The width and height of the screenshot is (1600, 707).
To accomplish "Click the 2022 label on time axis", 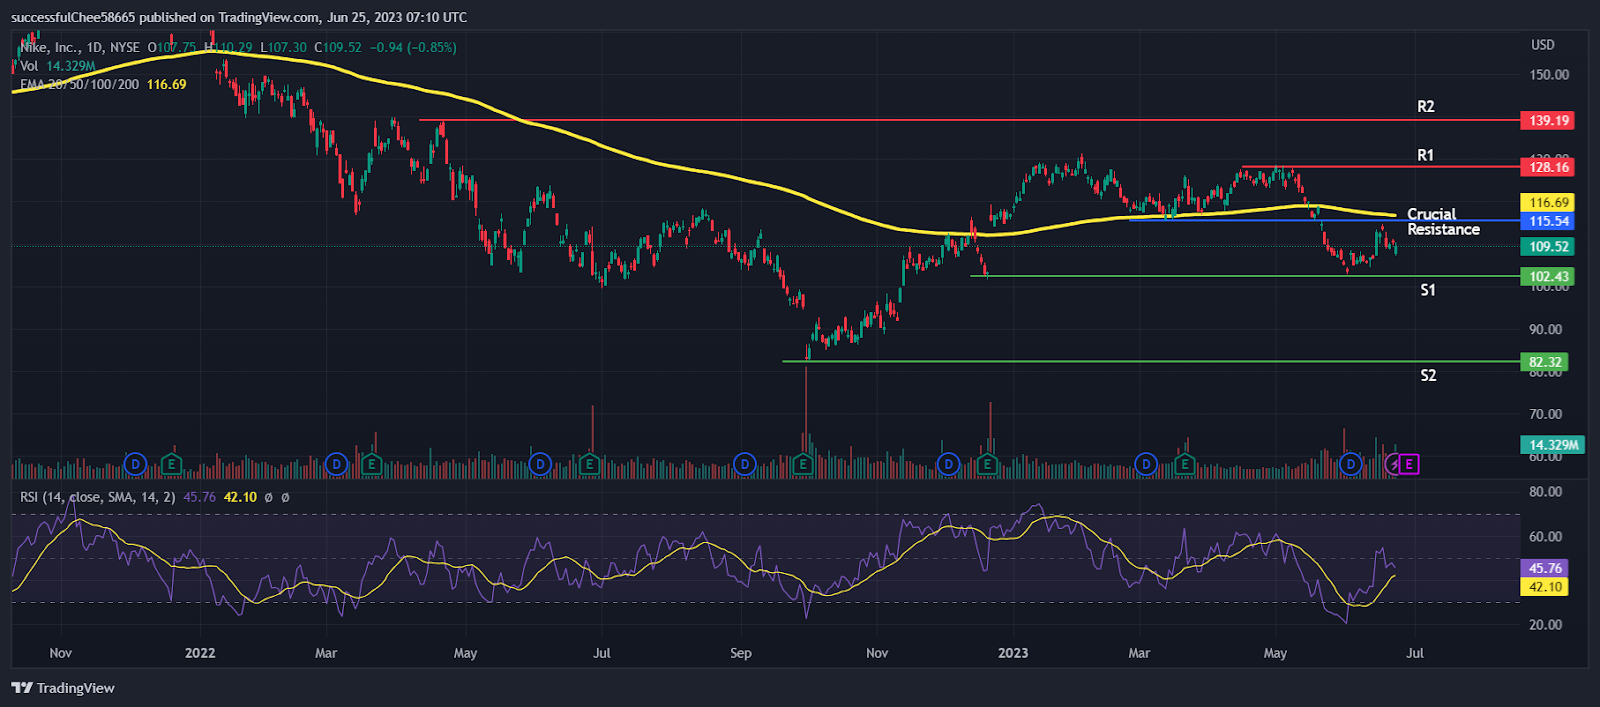I will (200, 653).
